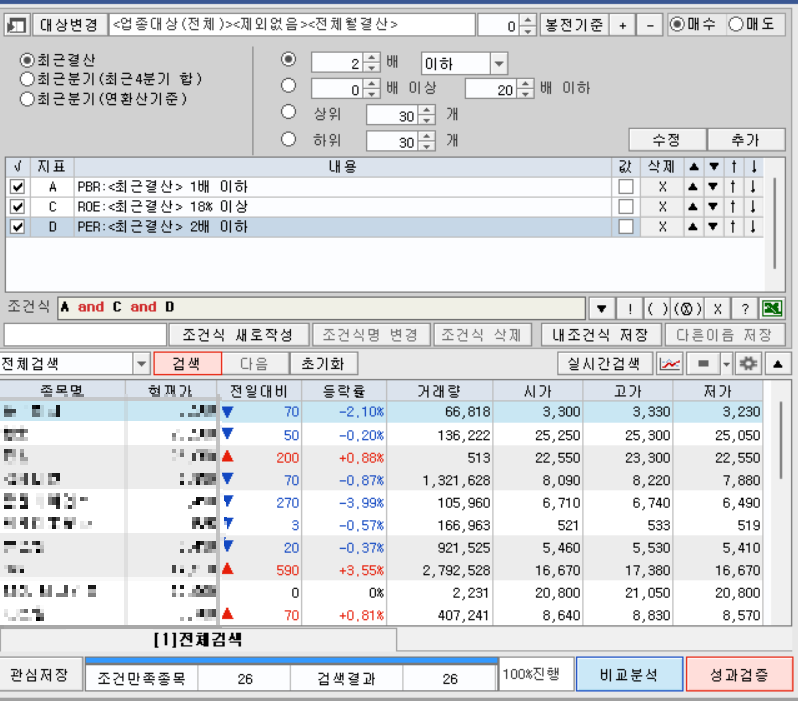Click the 봉전기준 button

pyautogui.click(x=574, y=25)
